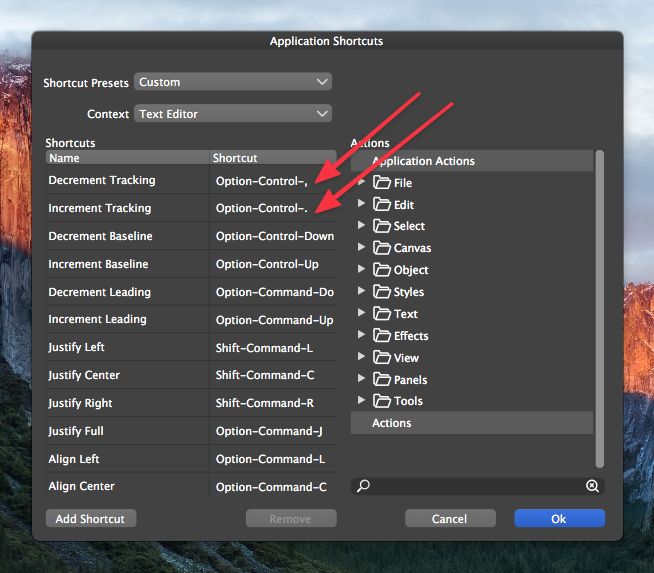Select the Justify Left row
Viewport: 654px width, 573px height.
tap(191, 347)
